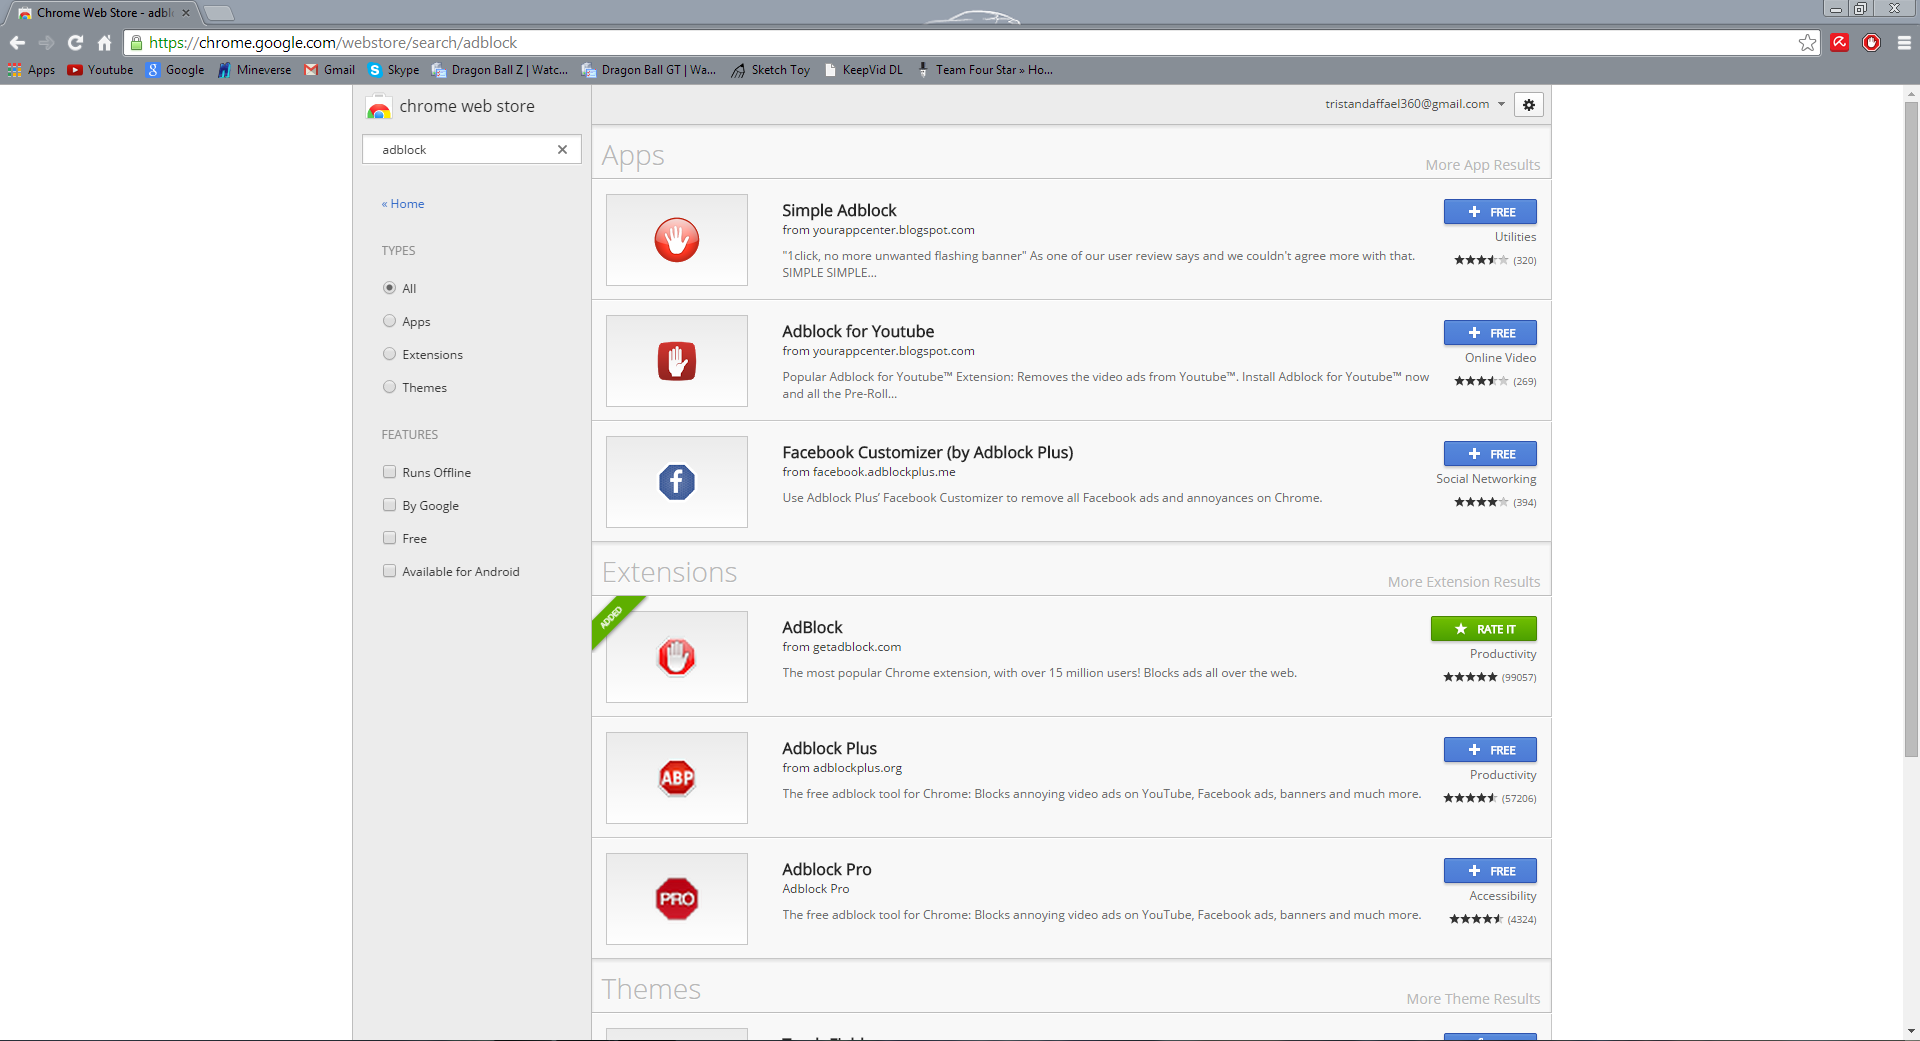
Task: Select the All types radio button
Action: pyautogui.click(x=389, y=288)
